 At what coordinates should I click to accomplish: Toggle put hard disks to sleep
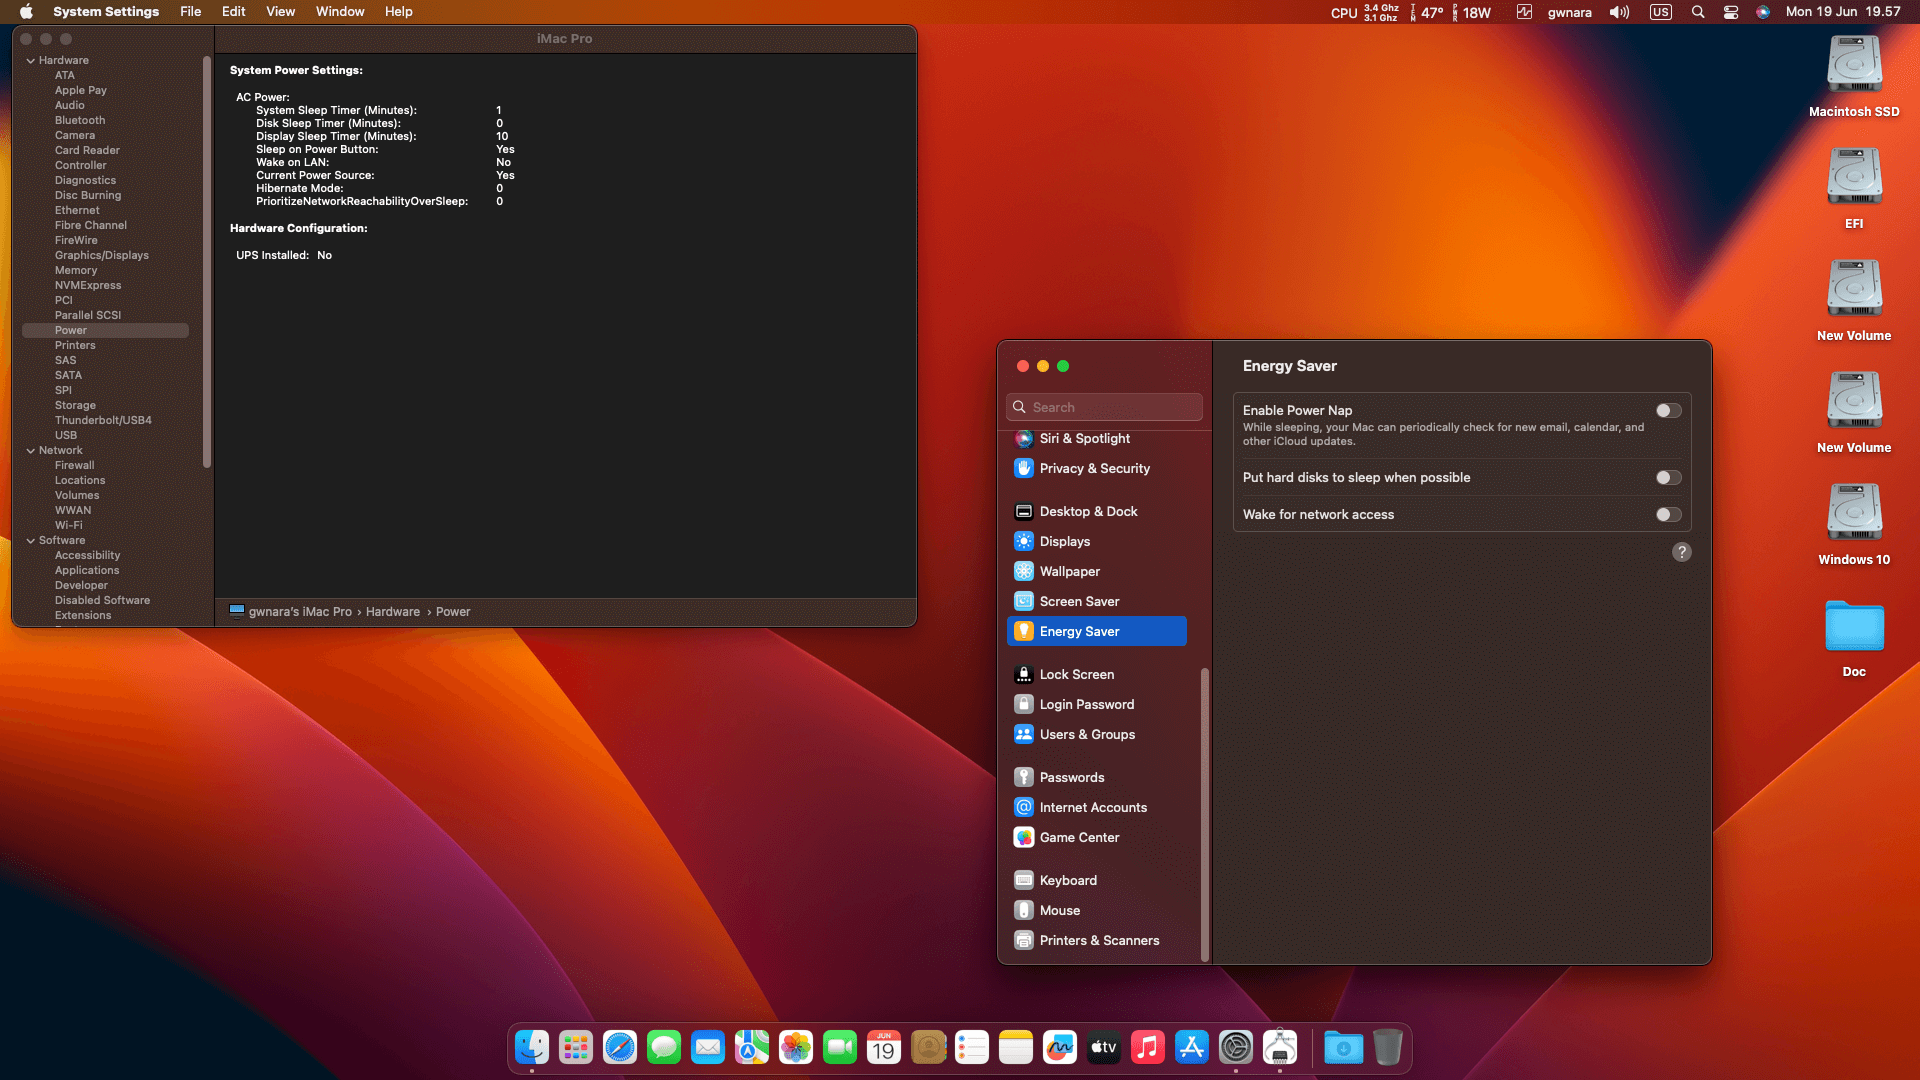click(1668, 478)
